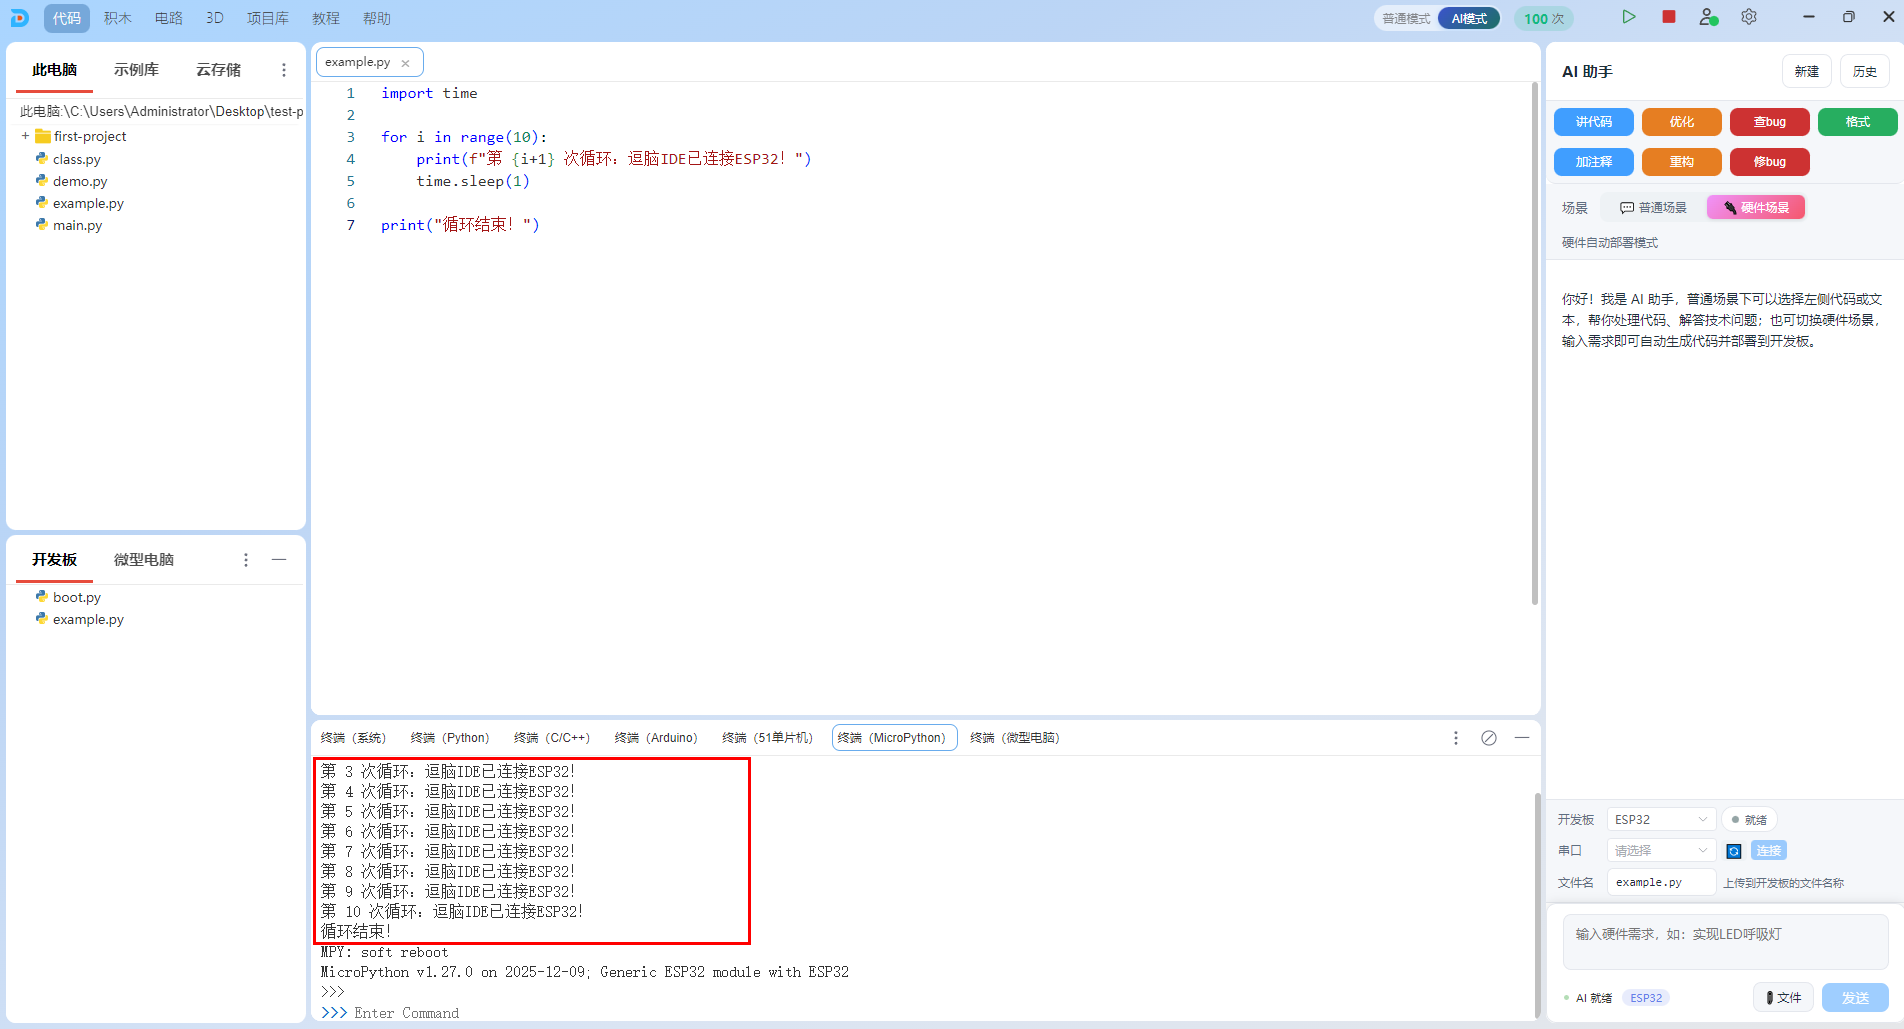Collapse the board panel with minus icon
Image resolution: width=1904 pixels, height=1029 pixels.
279,560
